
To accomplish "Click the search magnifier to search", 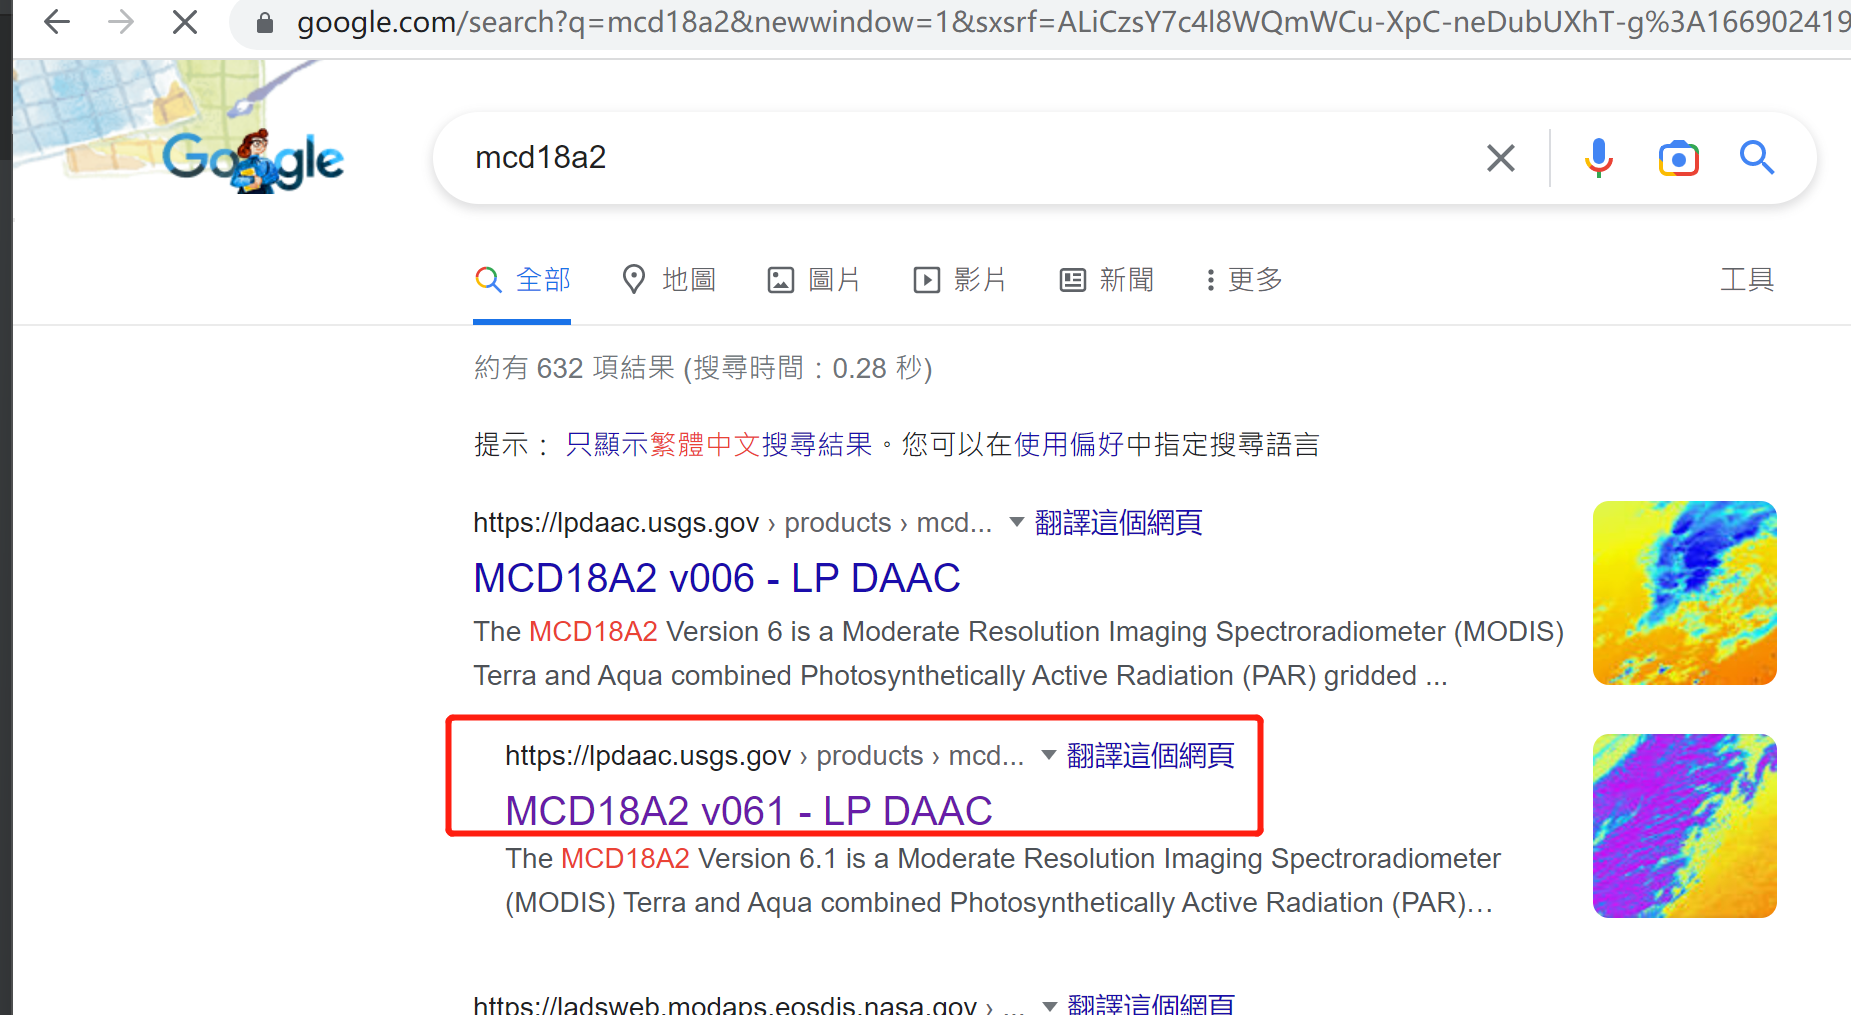I will [1757, 157].
